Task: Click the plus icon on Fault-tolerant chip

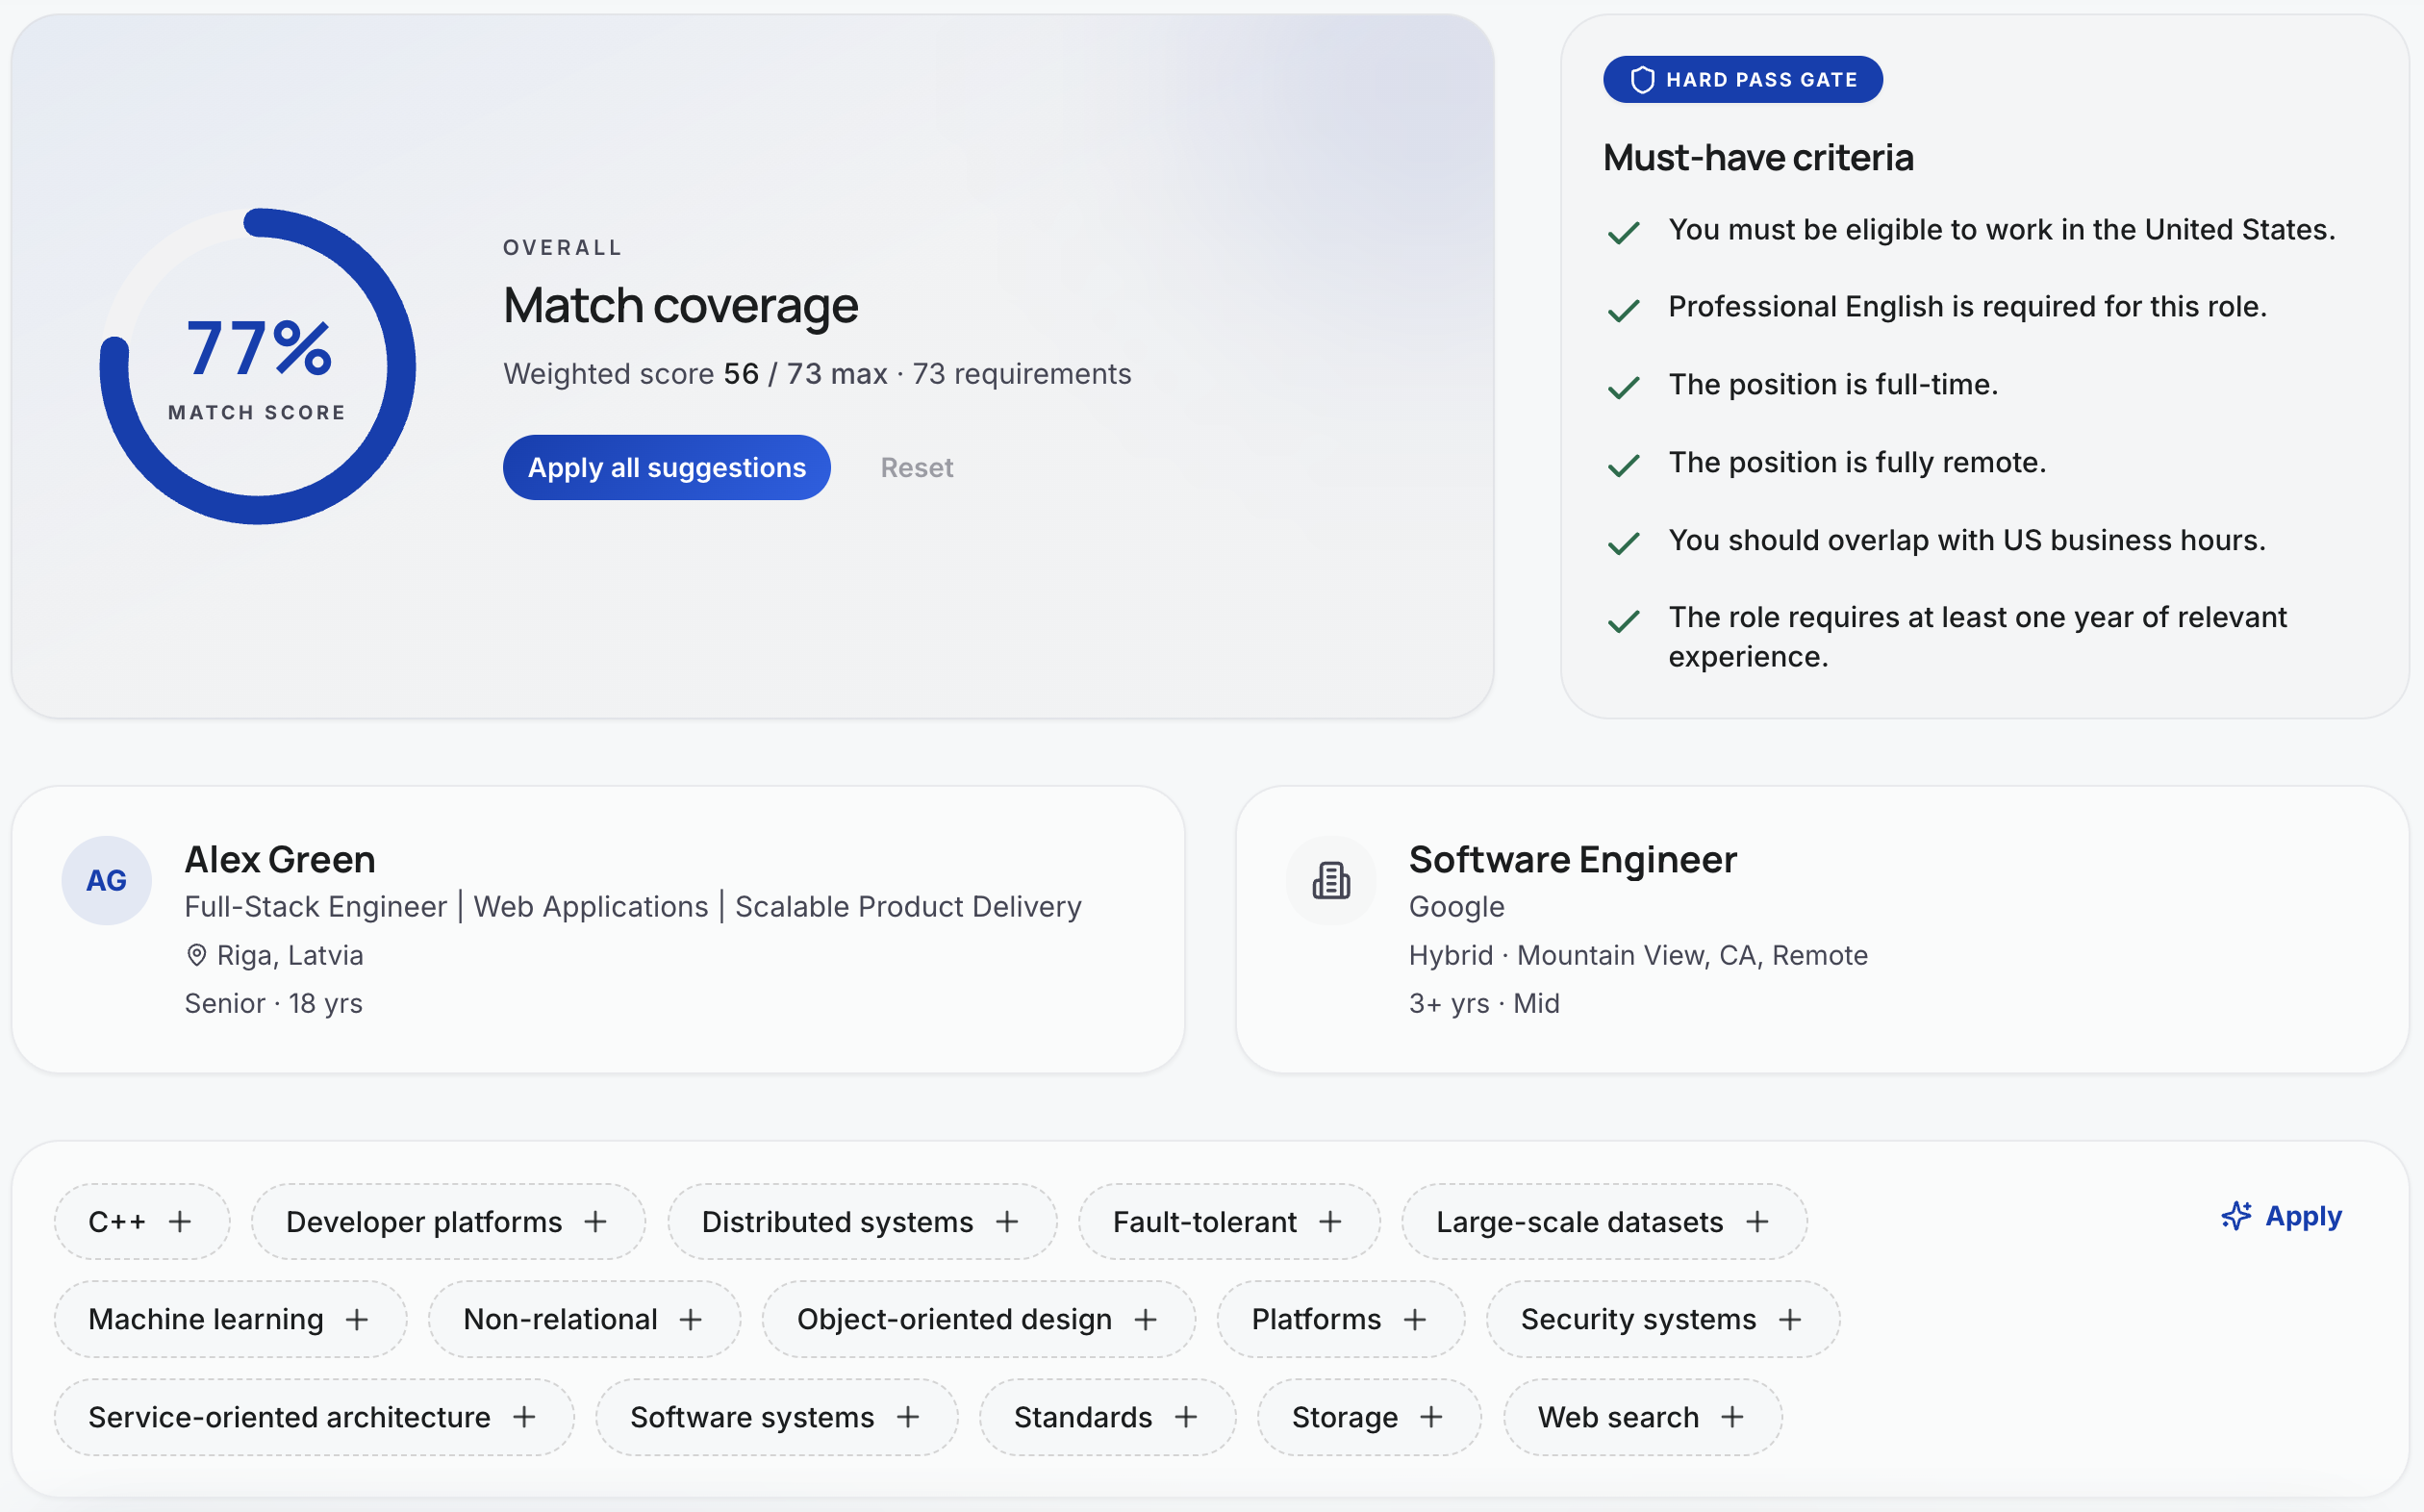Action: (x=1330, y=1221)
